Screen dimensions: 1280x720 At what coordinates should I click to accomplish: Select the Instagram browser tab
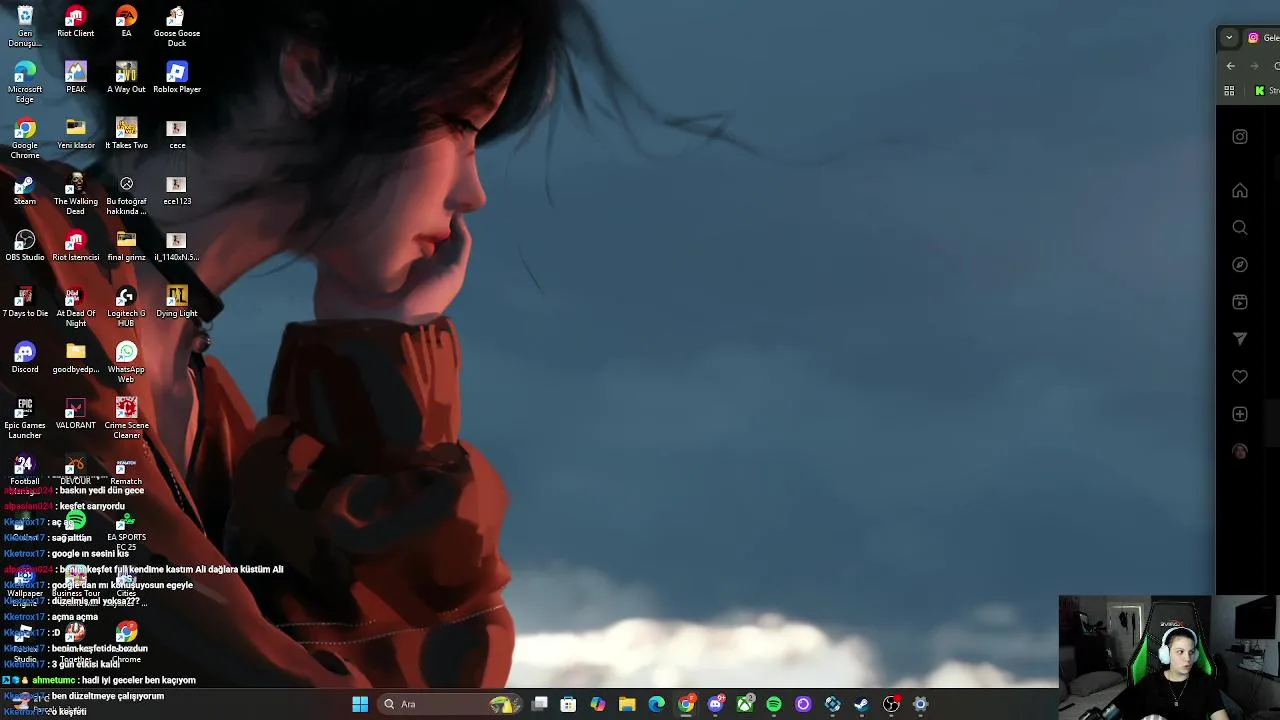pyautogui.click(x=1262, y=38)
